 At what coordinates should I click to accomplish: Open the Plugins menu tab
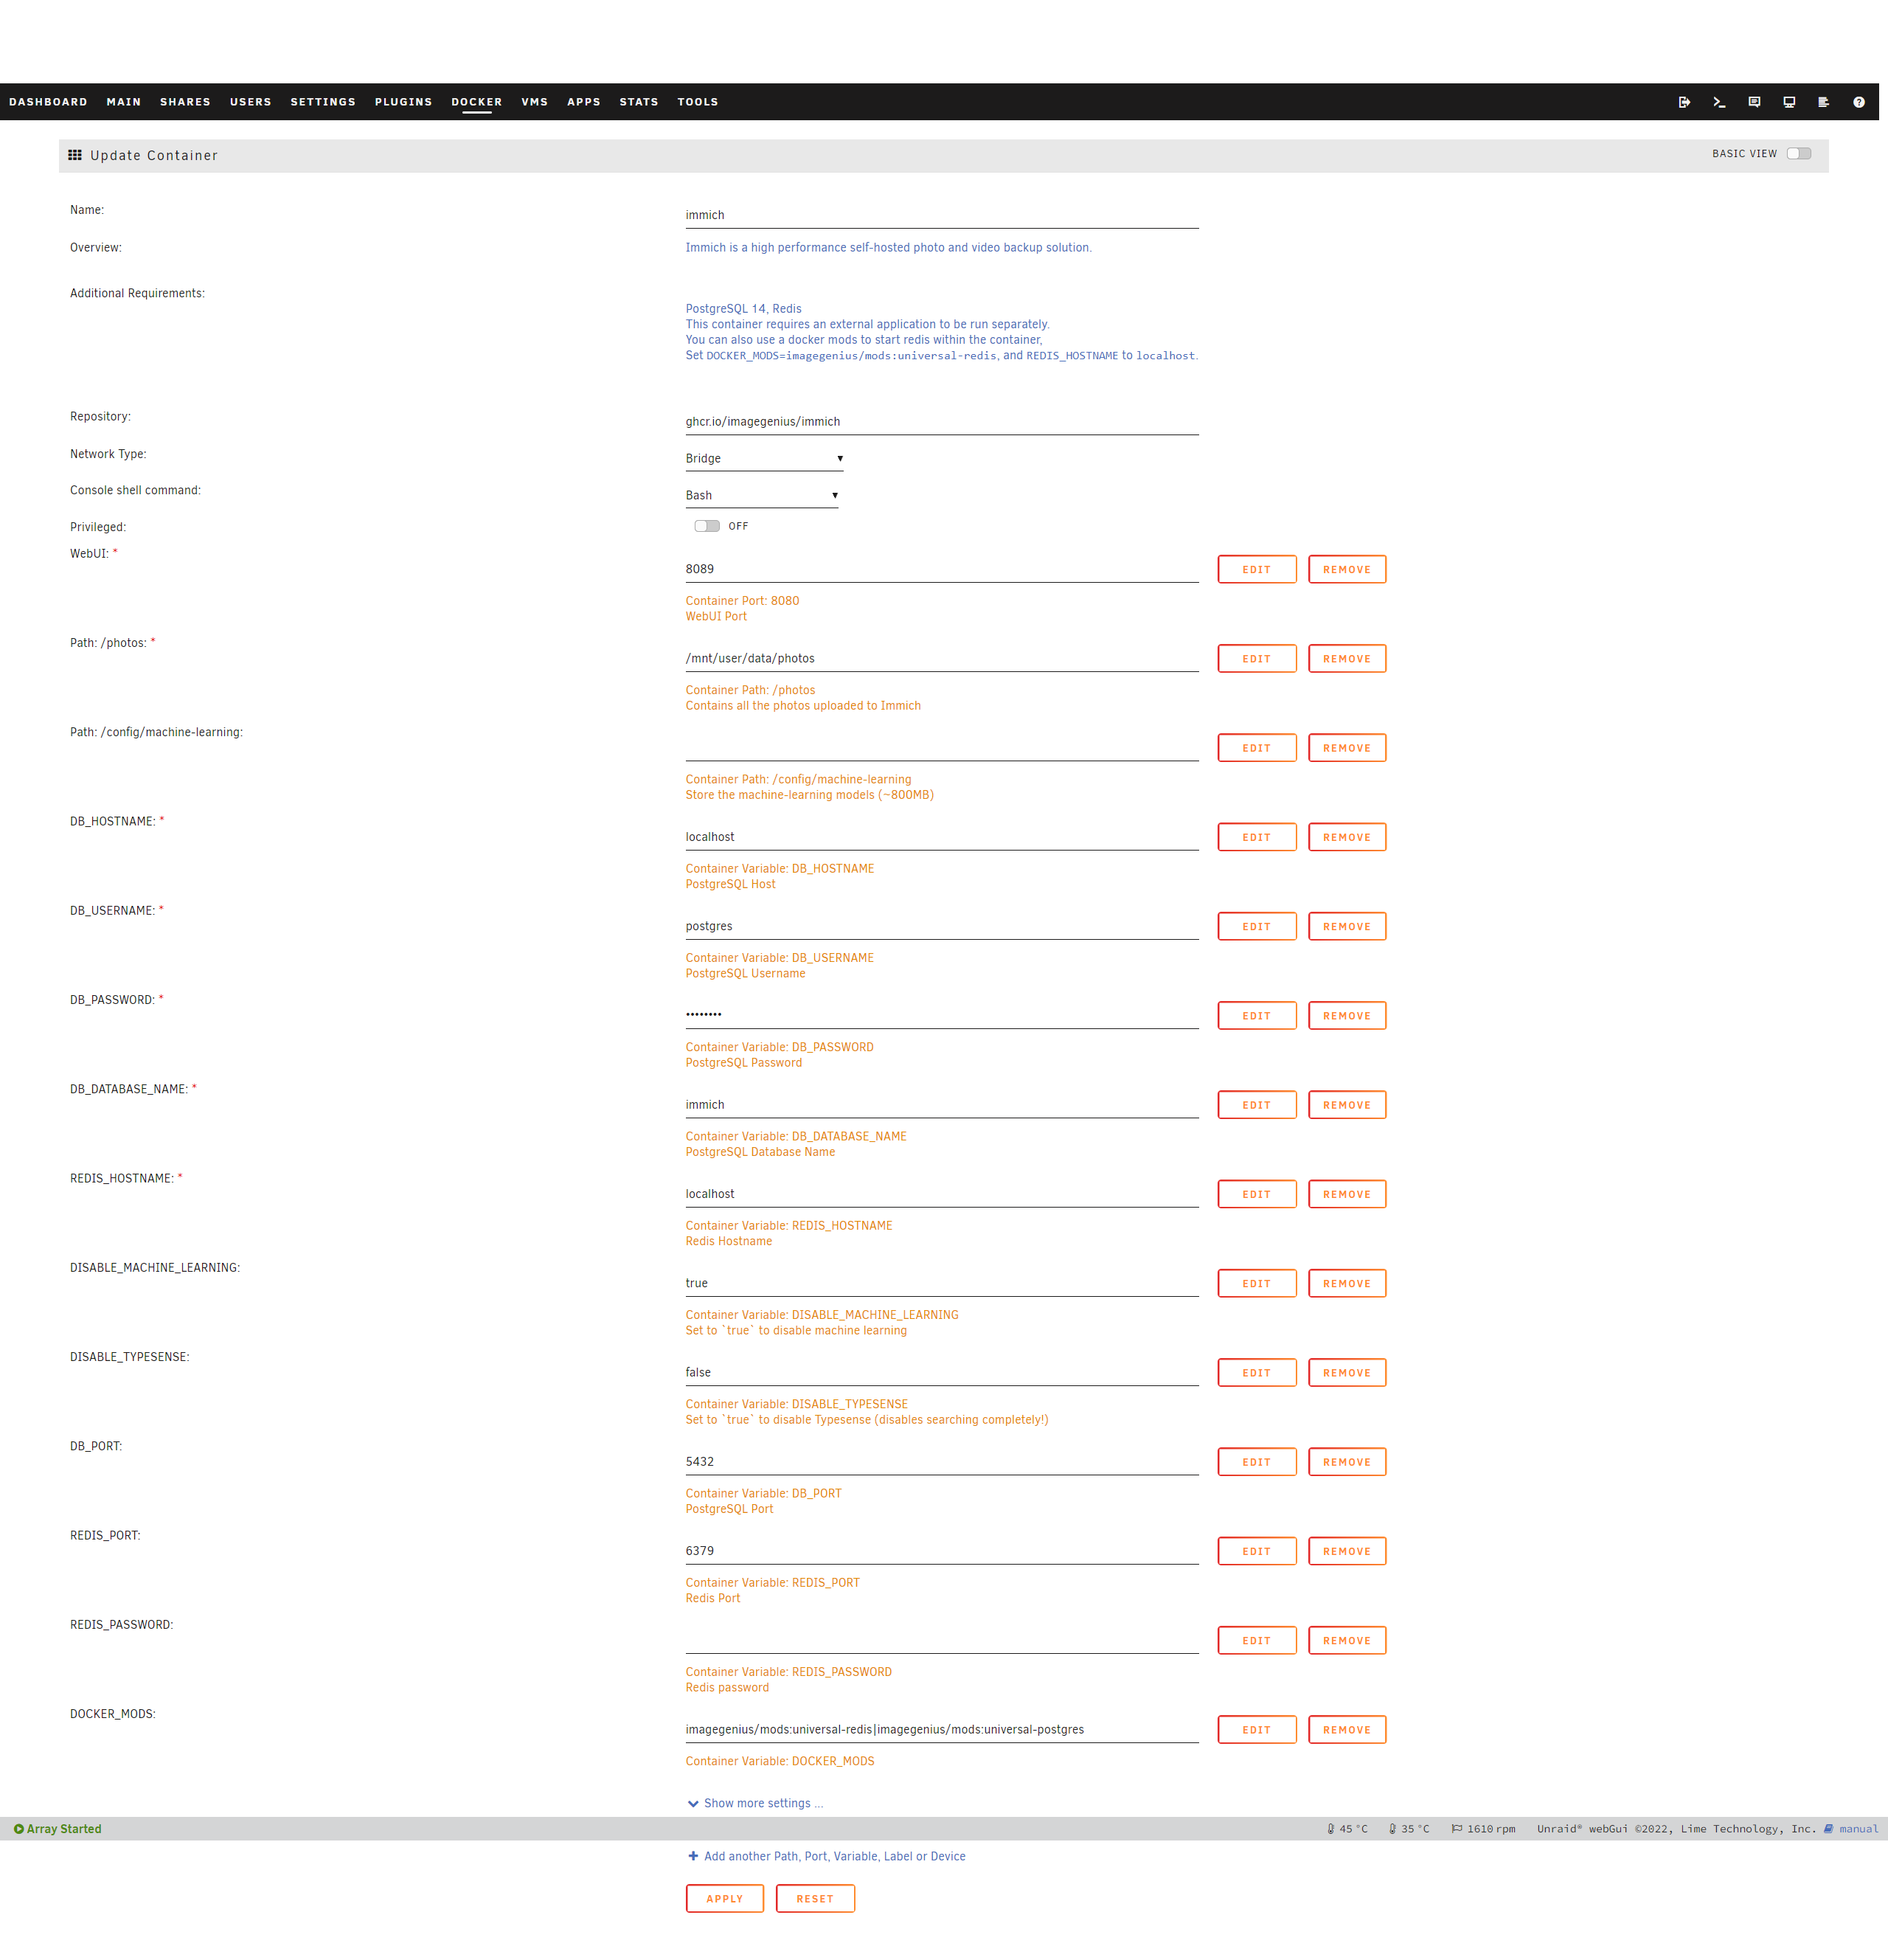(x=403, y=102)
